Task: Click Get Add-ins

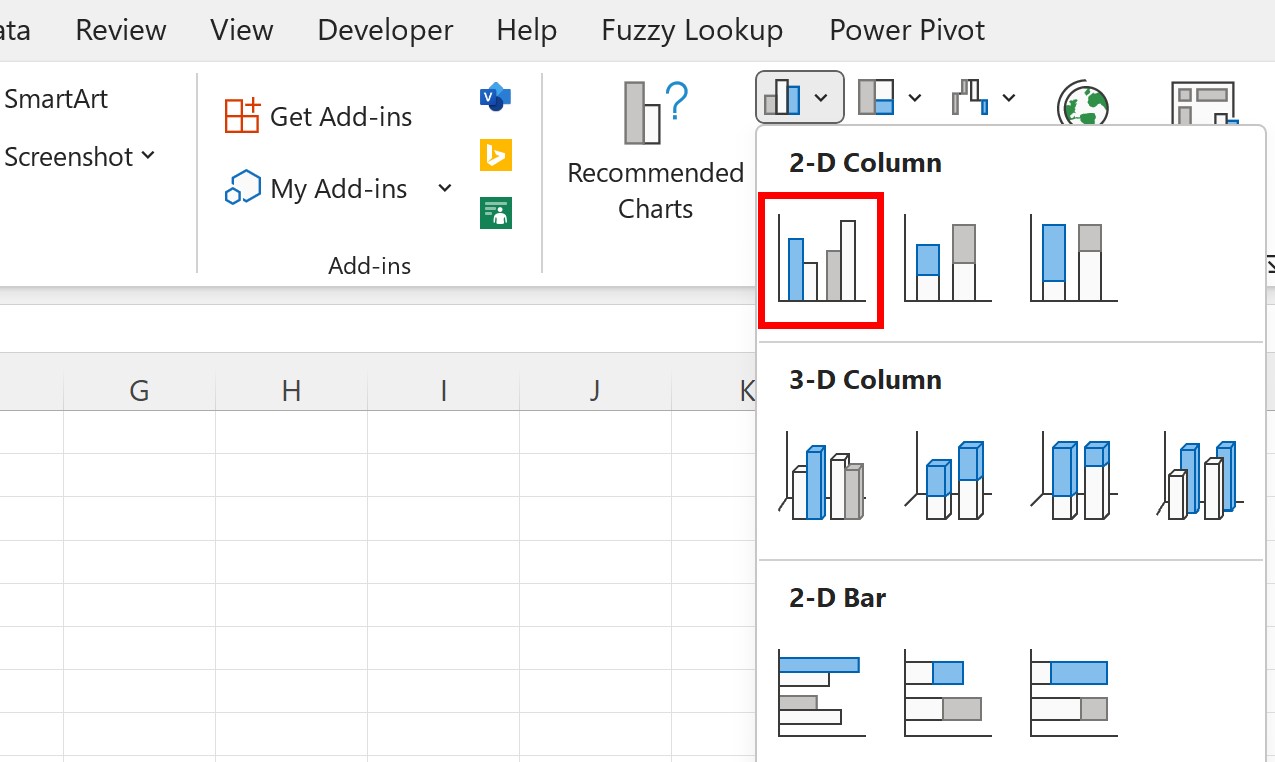Action: tap(318, 116)
